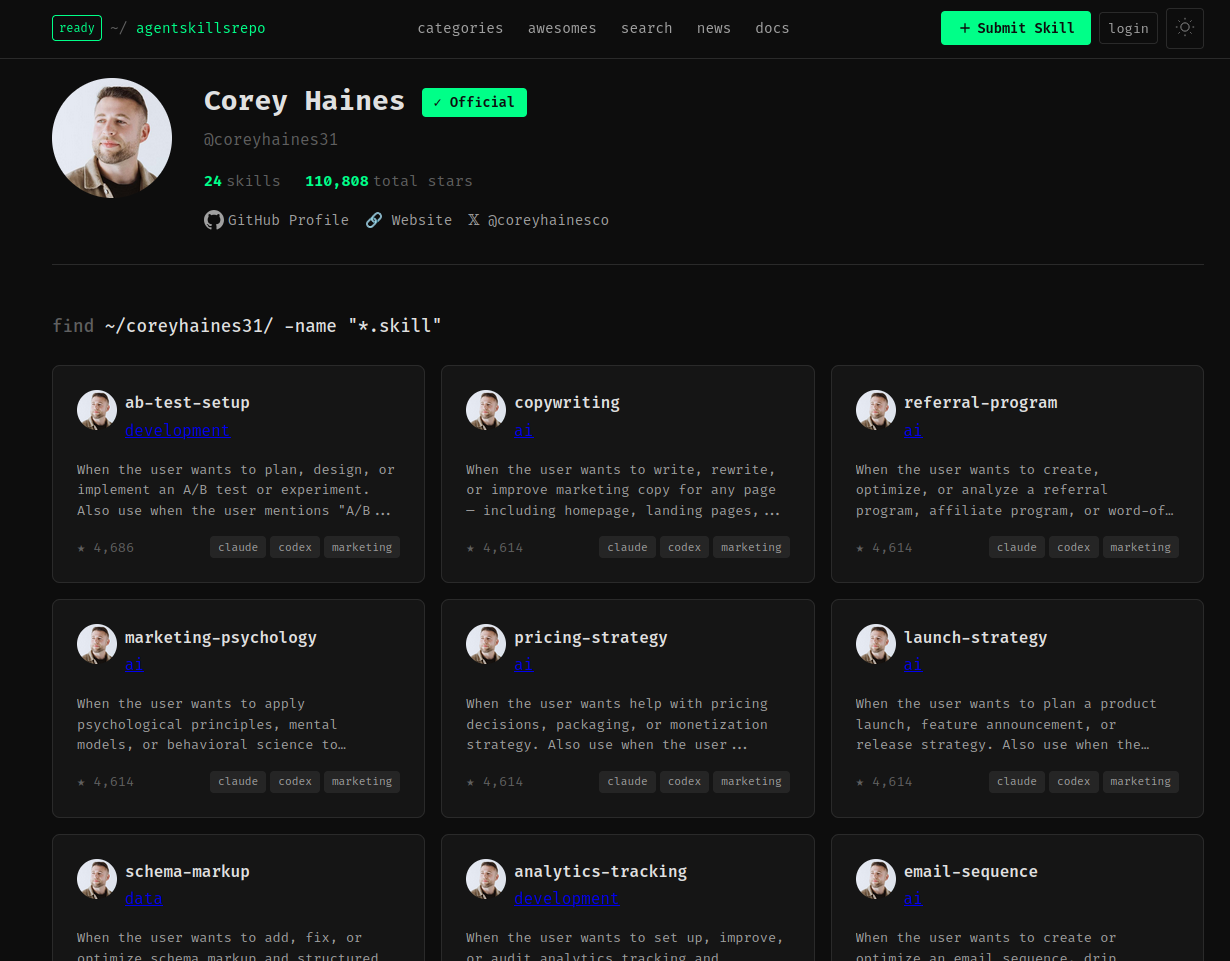Go to the awesomes page
This screenshot has height=961, width=1230.
click(562, 28)
